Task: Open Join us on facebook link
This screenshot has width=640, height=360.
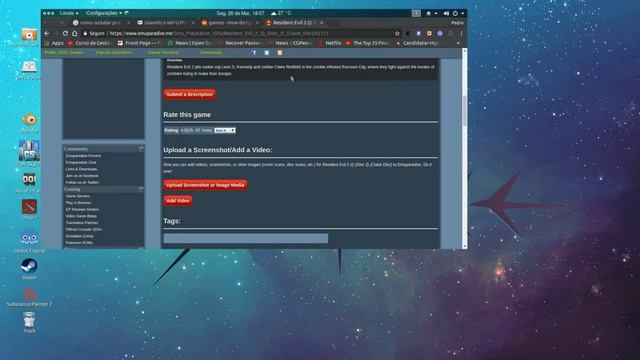Action: click(82, 176)
